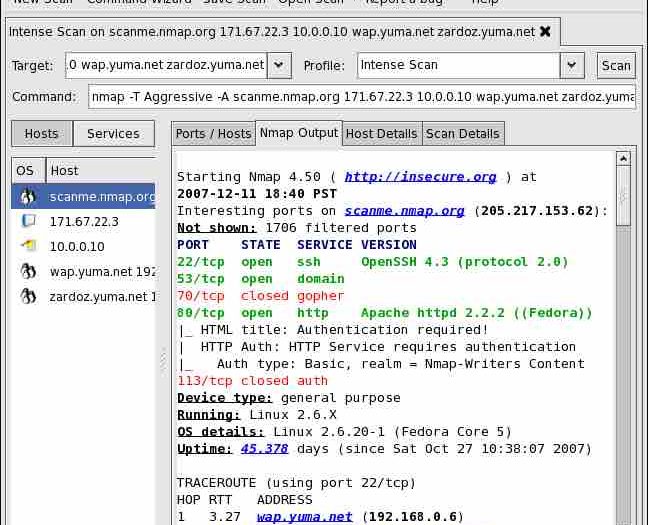Click the Apache httpd 2.2.2 version text
This screenshot has width=648, height=525.
coord(476,313)
